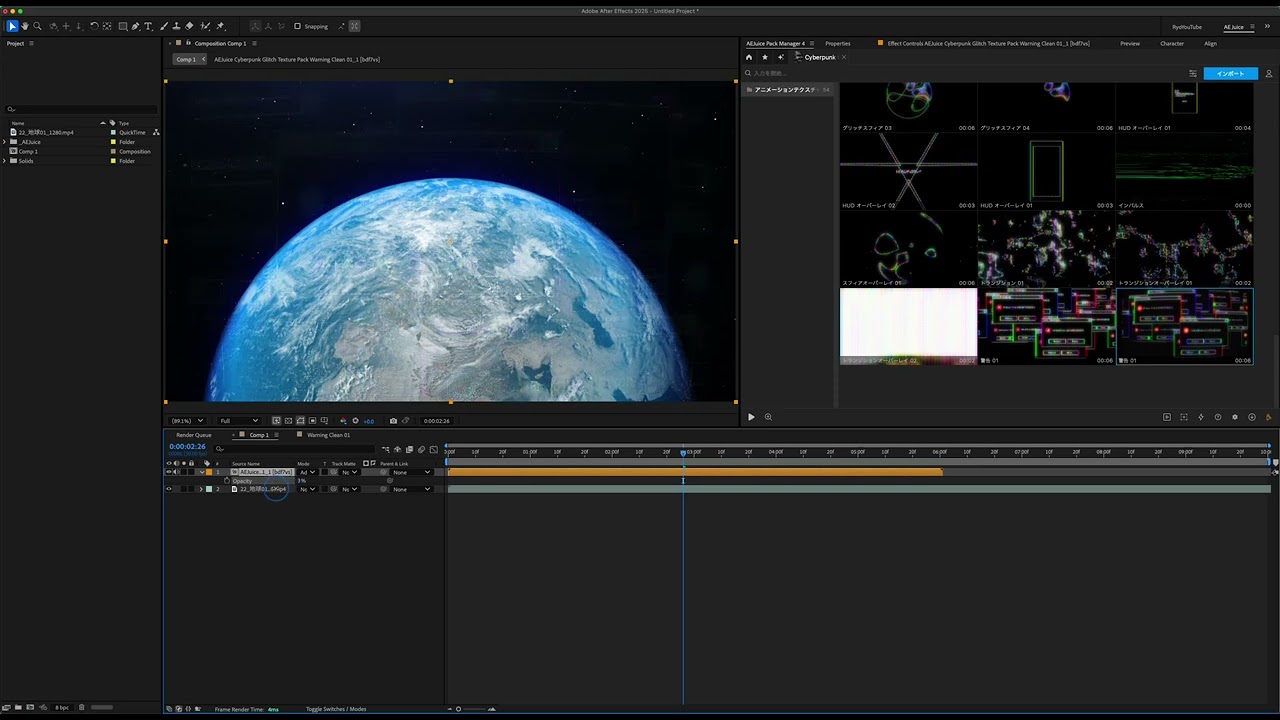Click the blue インポート import button
This screenshot has height=720, width=1280.
[x=1231, y=74]
